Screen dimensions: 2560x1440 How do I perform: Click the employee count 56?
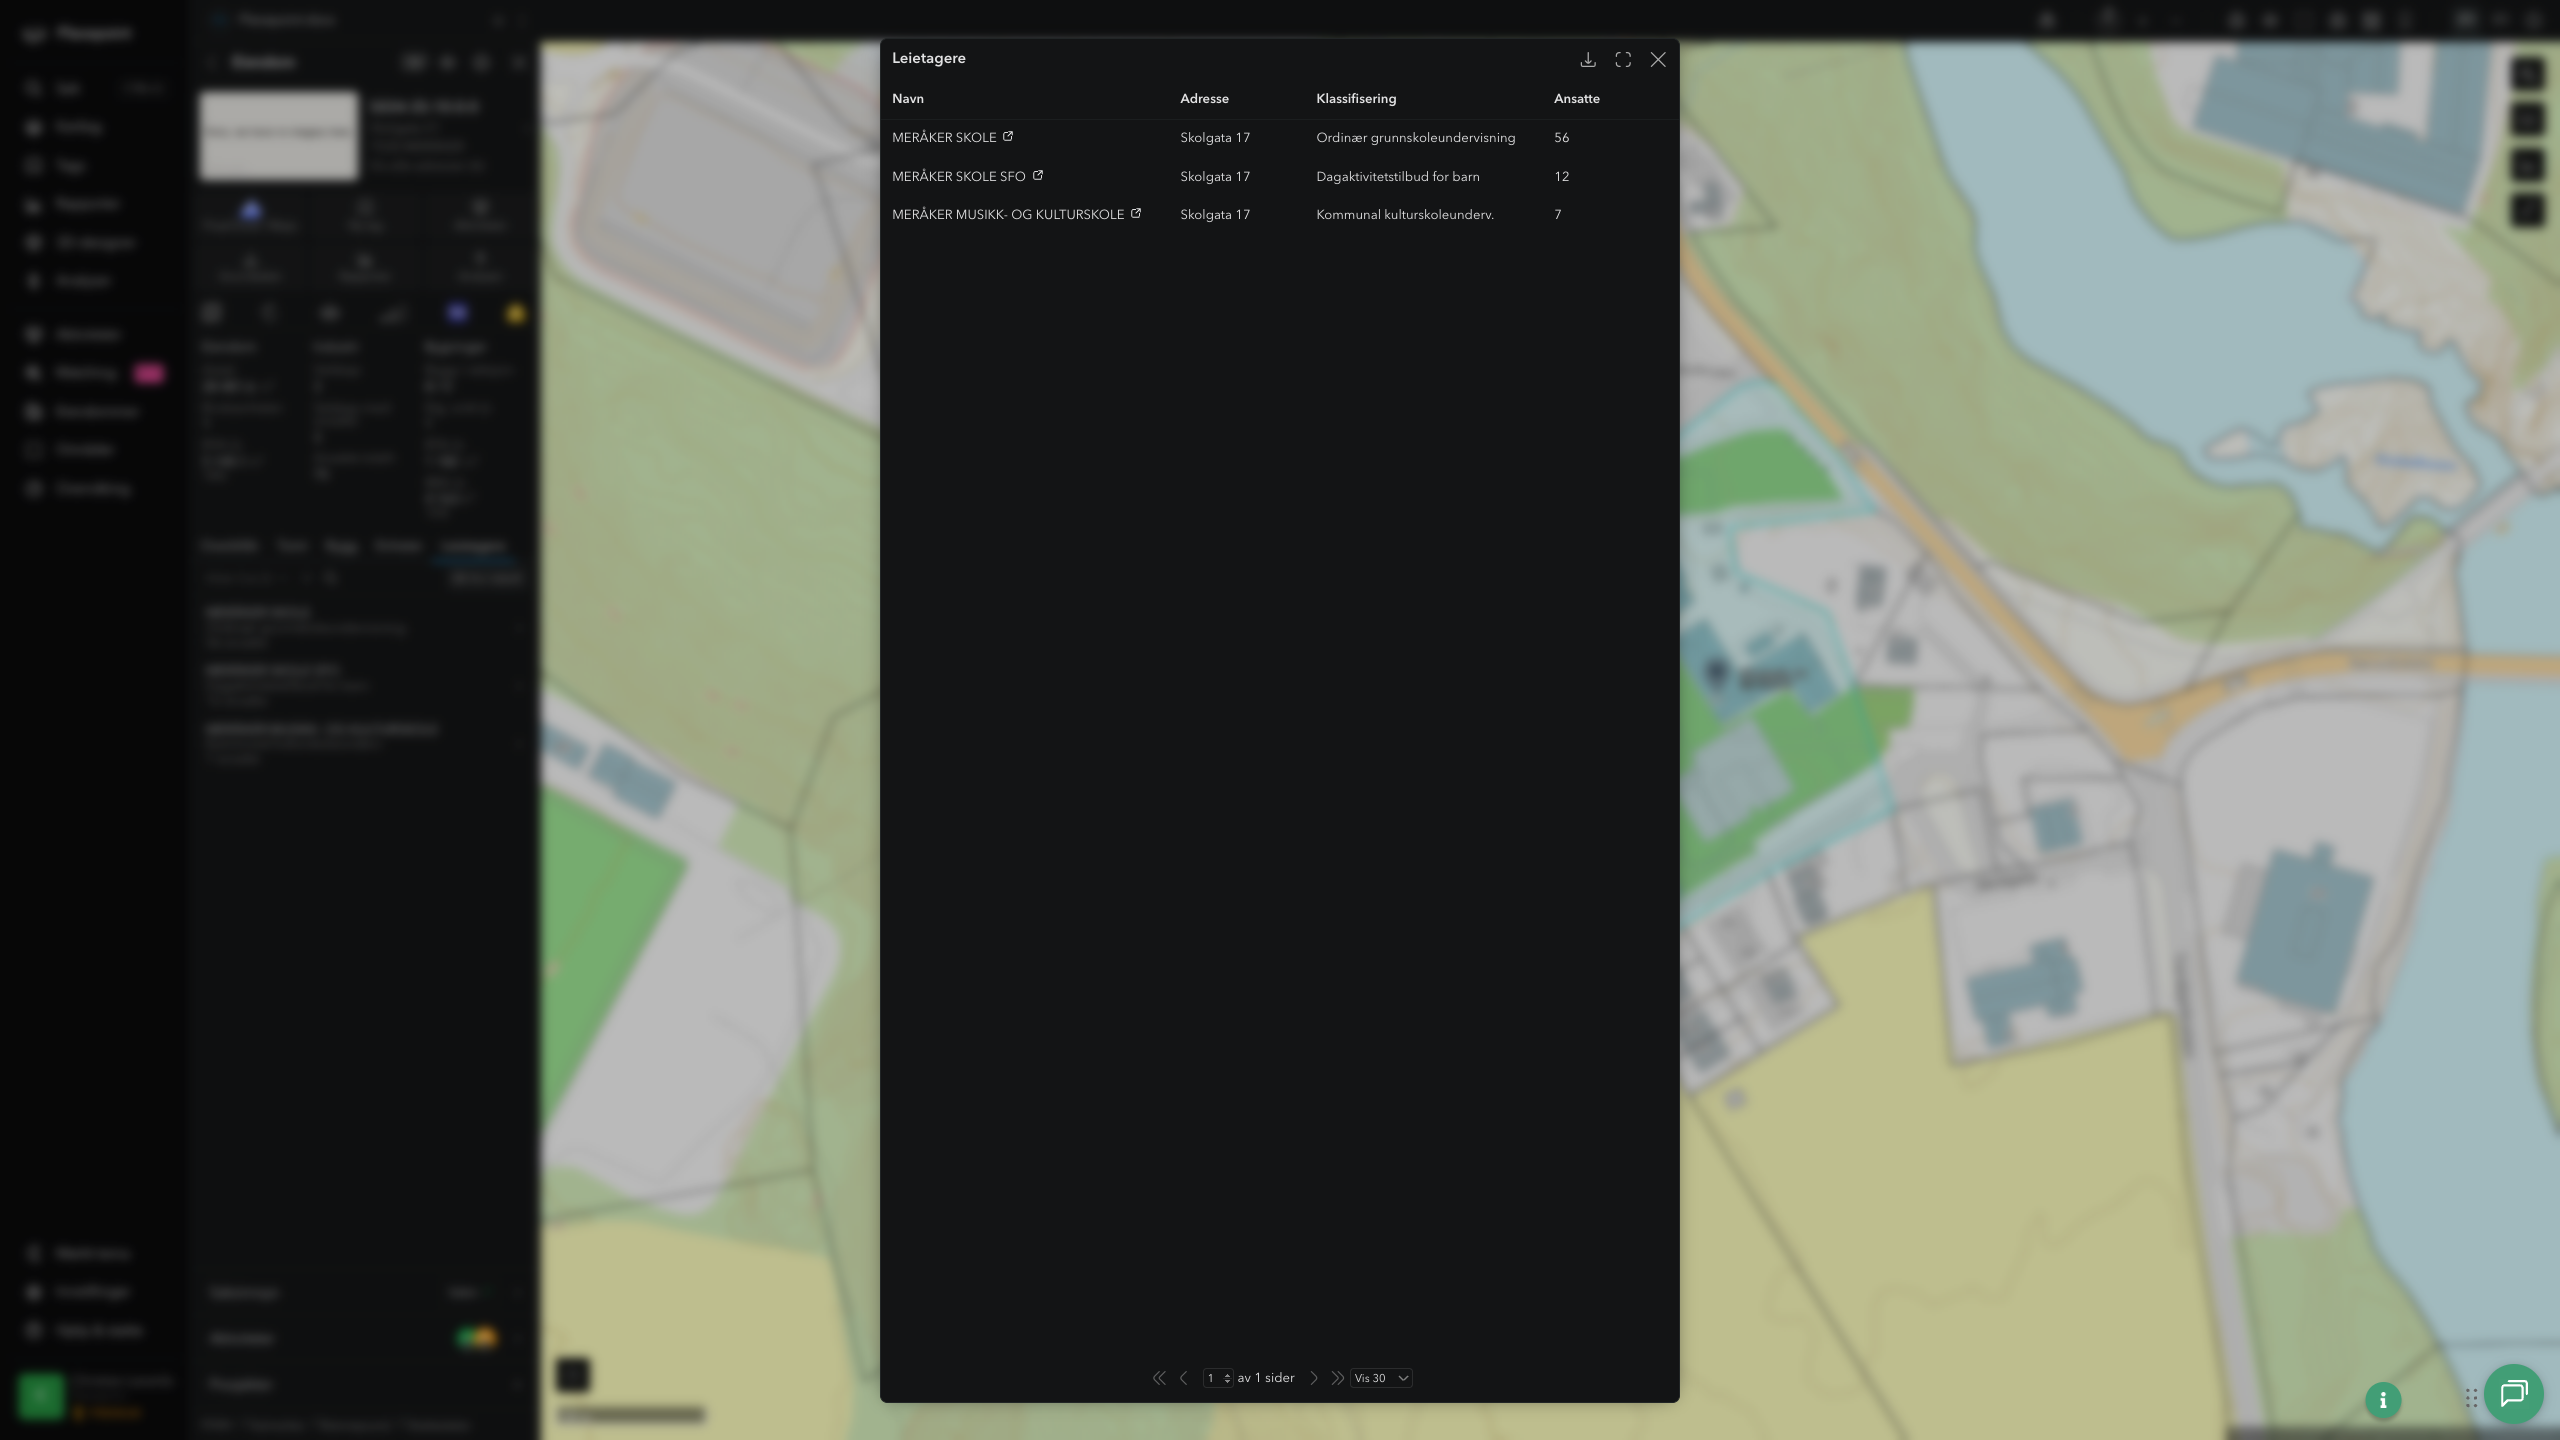tap(1561, 138)
